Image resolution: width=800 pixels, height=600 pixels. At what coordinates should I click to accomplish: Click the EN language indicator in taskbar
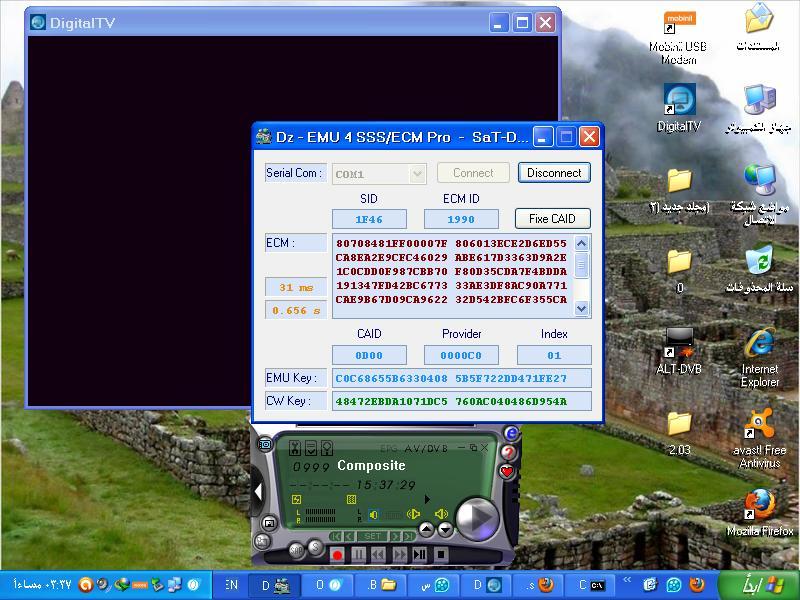(231, 585)
